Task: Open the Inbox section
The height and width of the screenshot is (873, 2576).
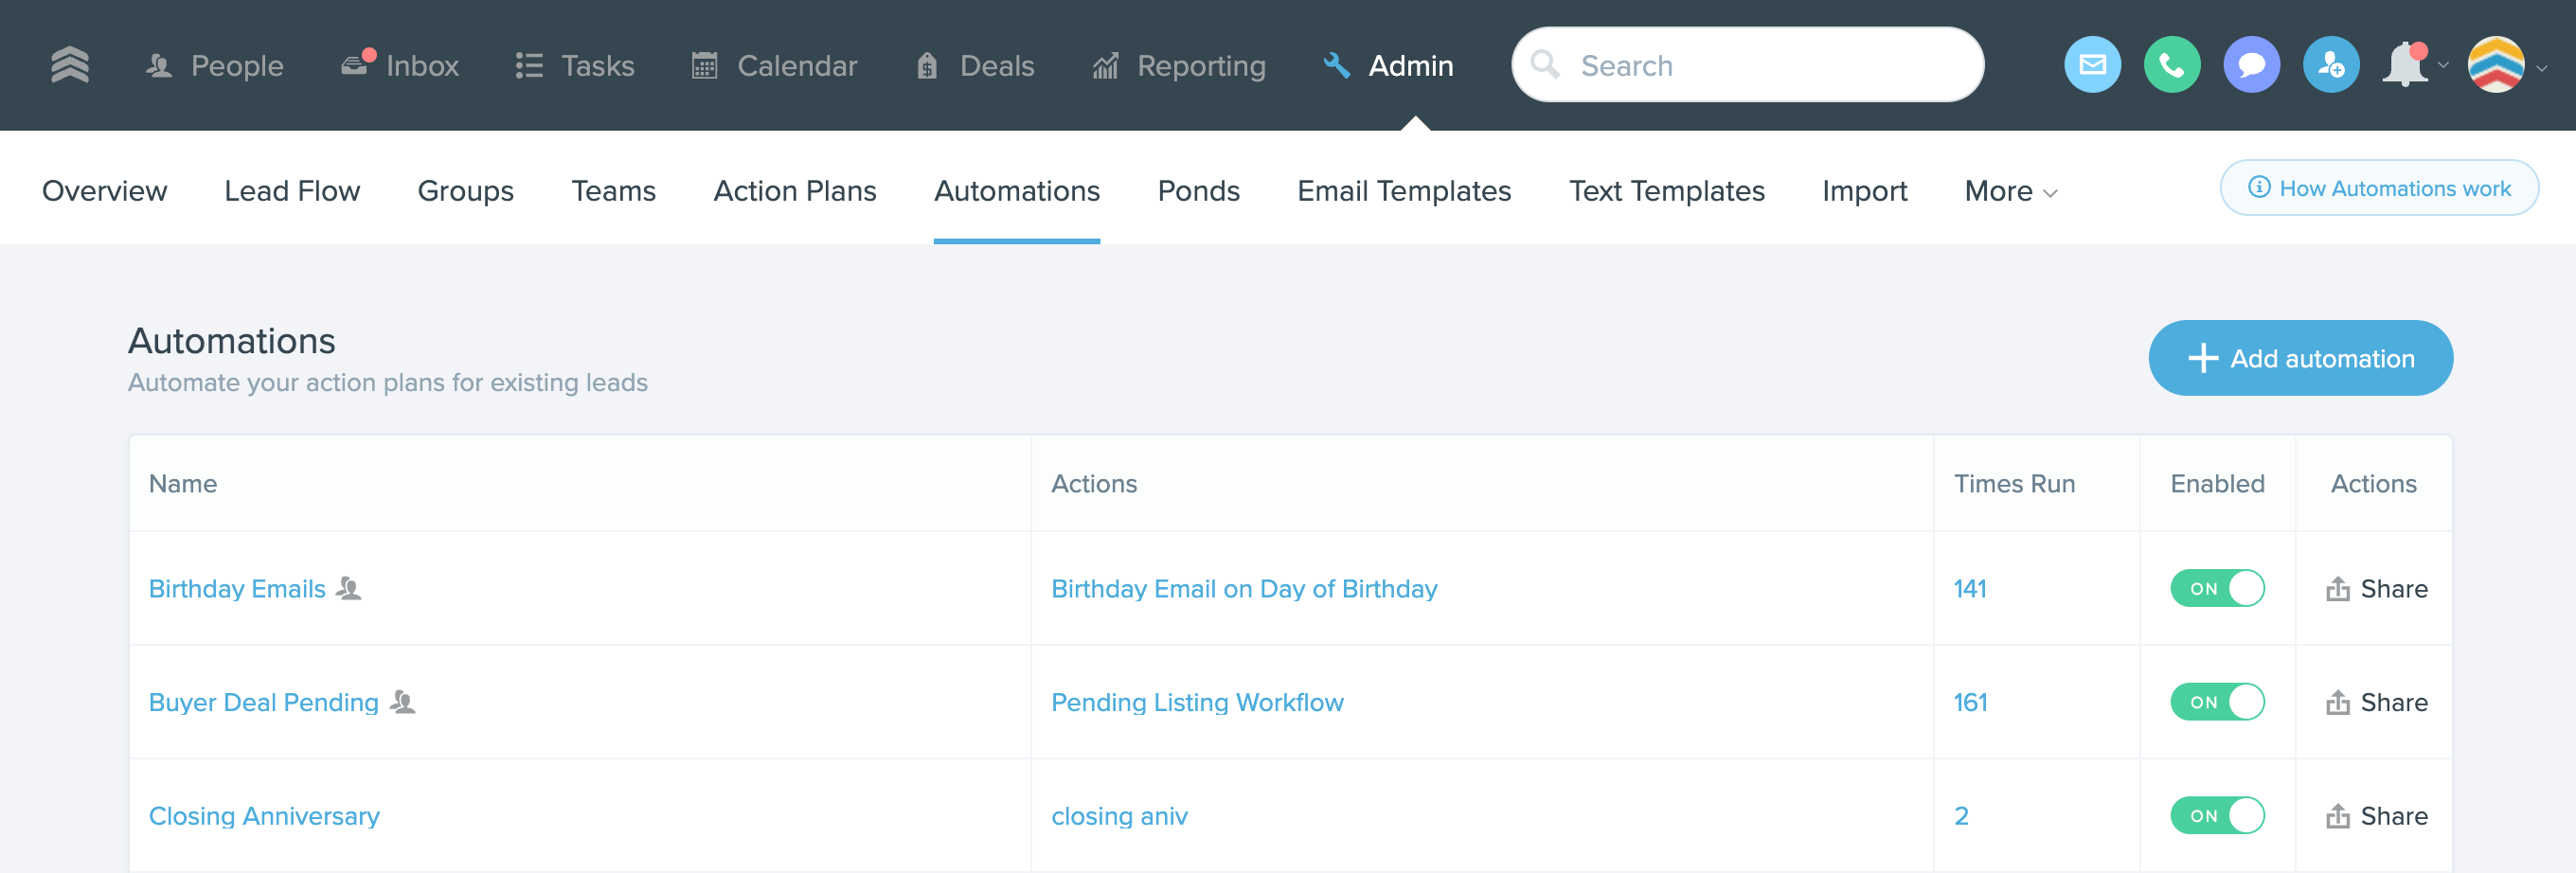Action: (x=400, y=66)
